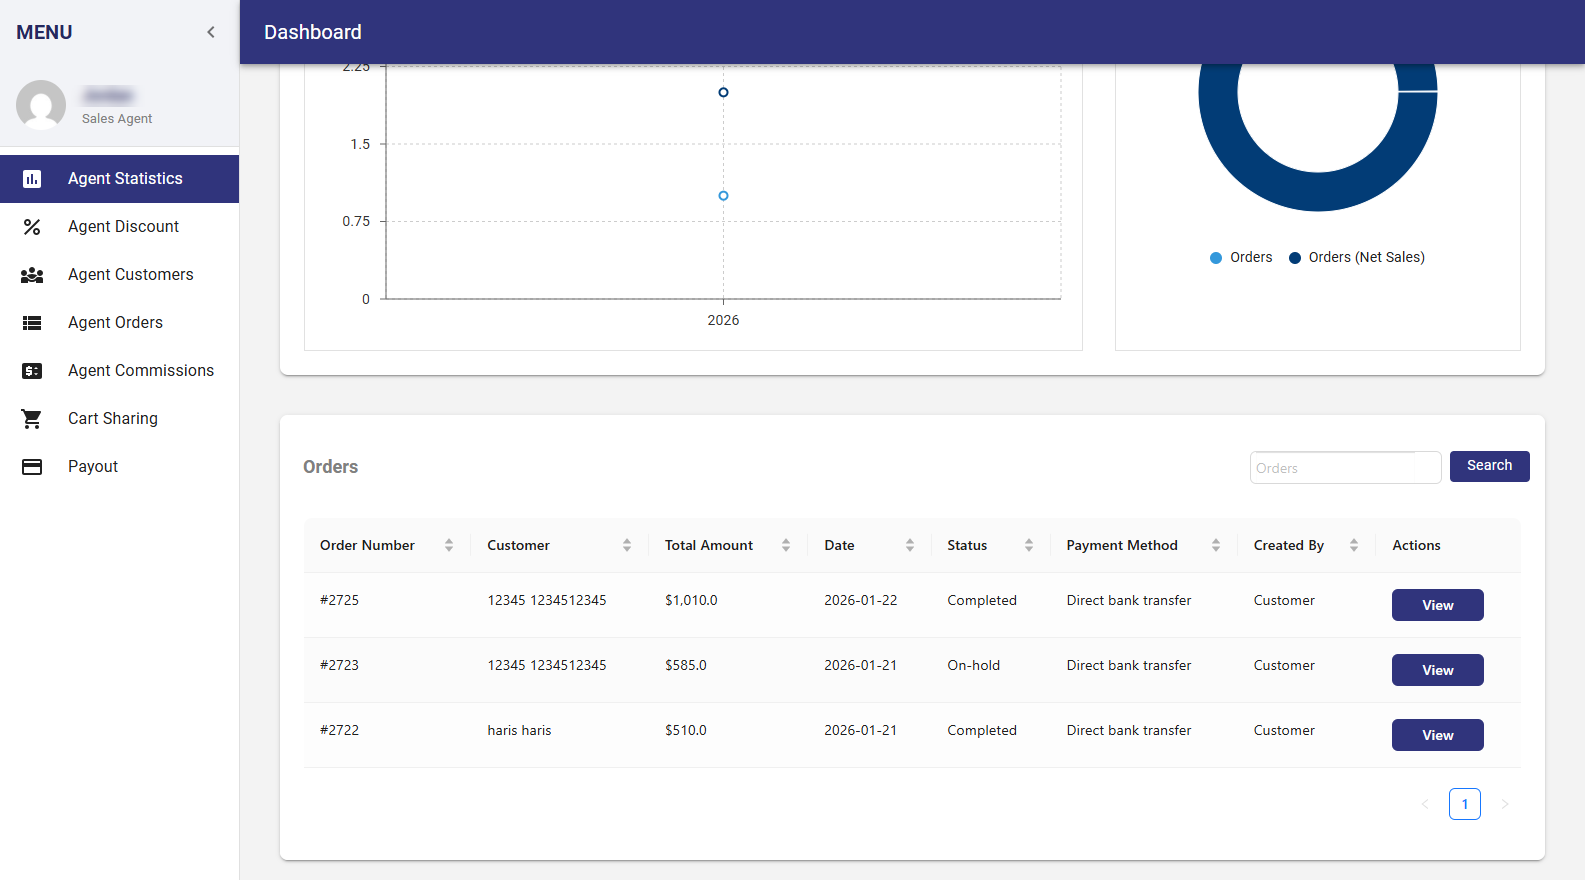Sort orders by Date column
Image resolution: width=1585 pixels, height=880 pixels.
point(909,545)
